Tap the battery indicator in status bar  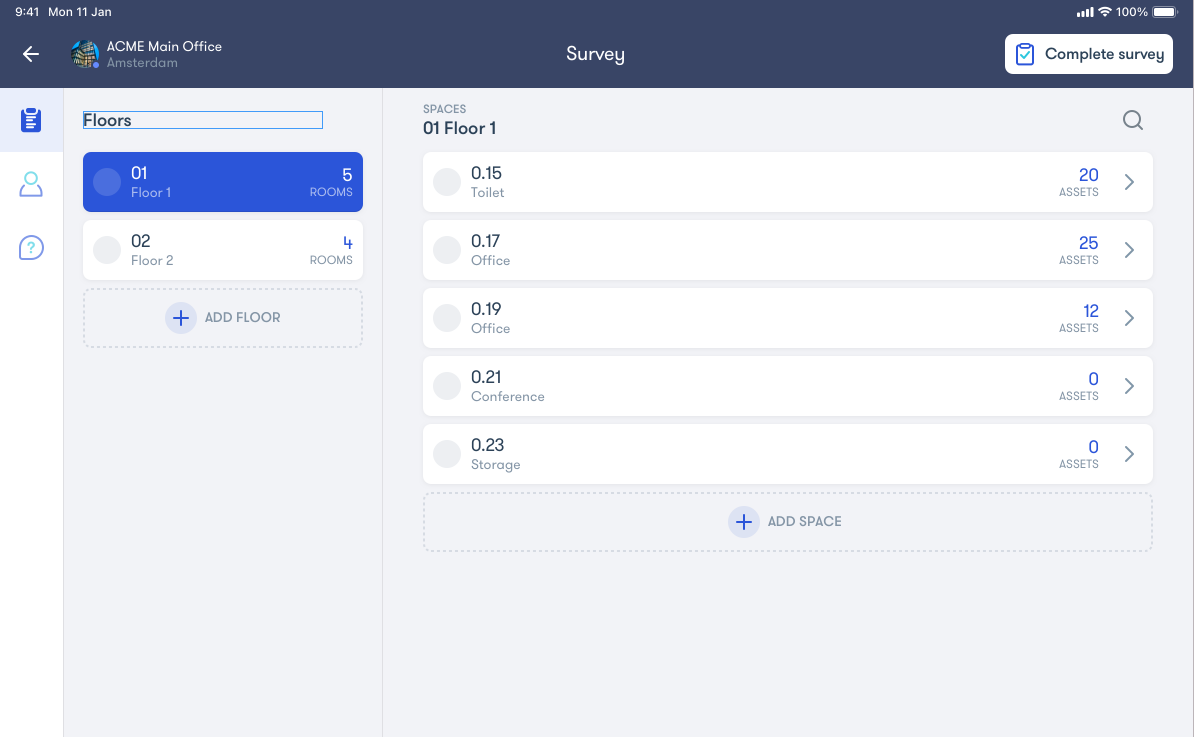(x=1164, y=12)
